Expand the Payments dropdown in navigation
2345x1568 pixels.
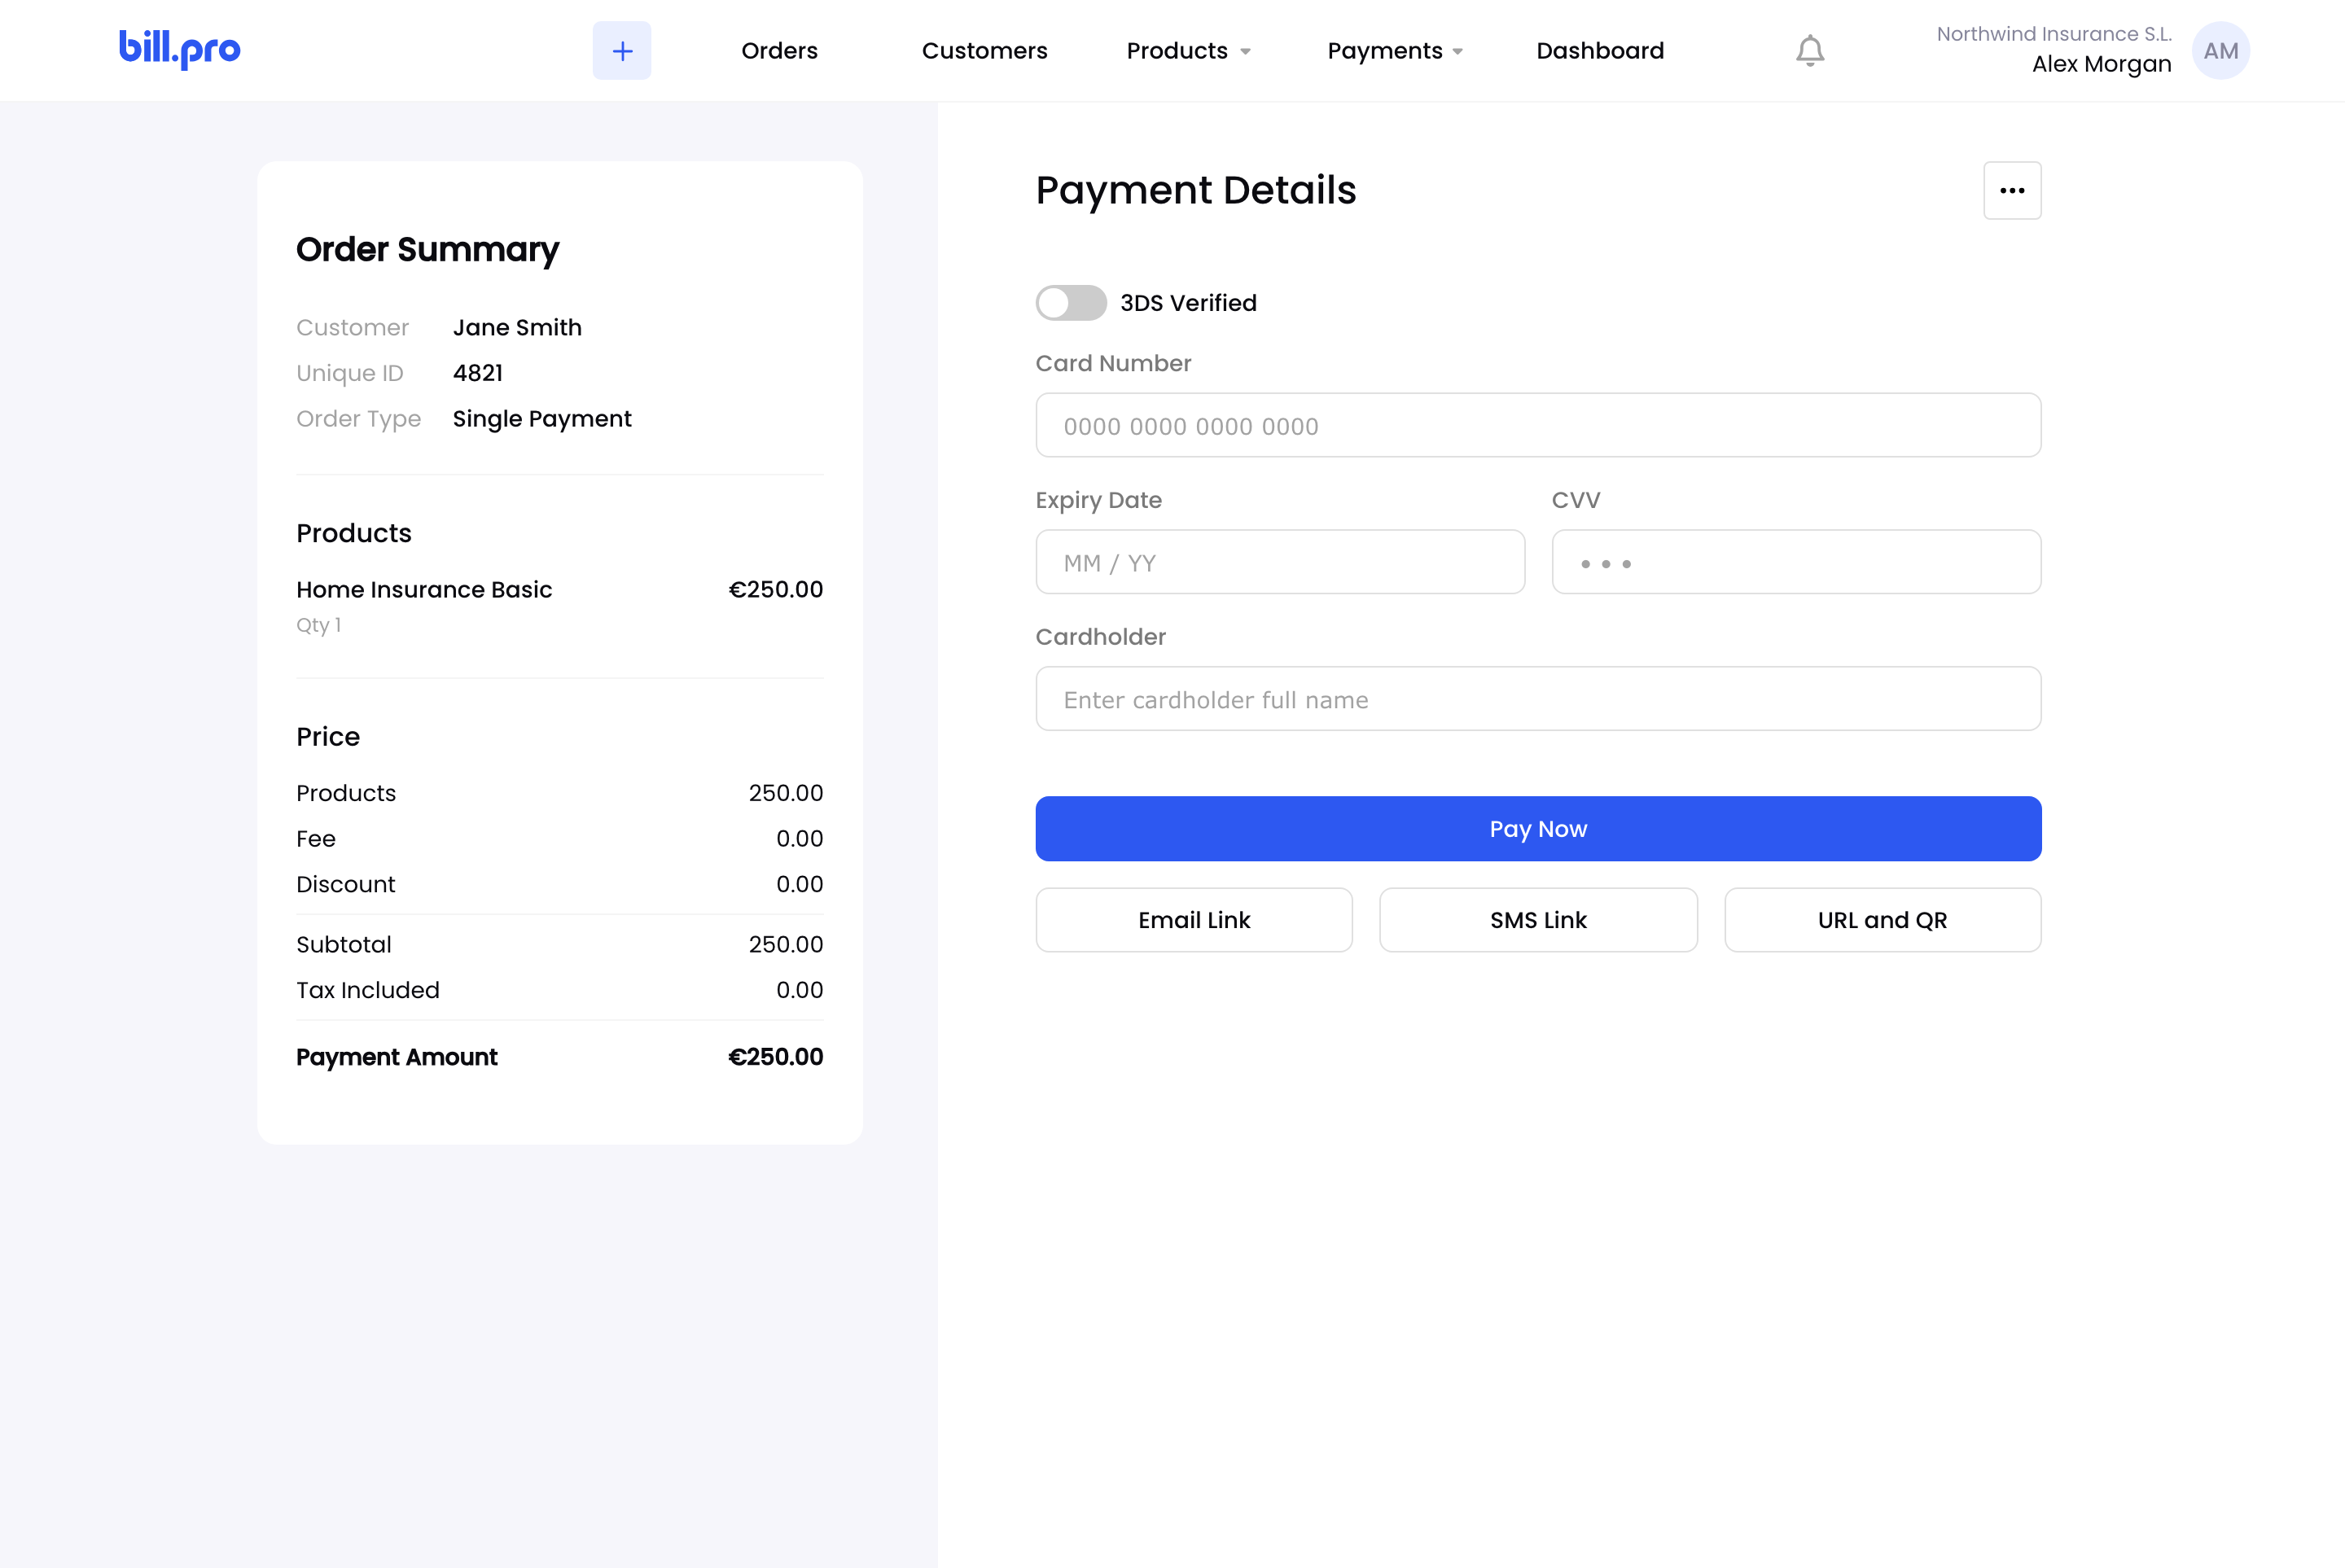[1395, 50]
